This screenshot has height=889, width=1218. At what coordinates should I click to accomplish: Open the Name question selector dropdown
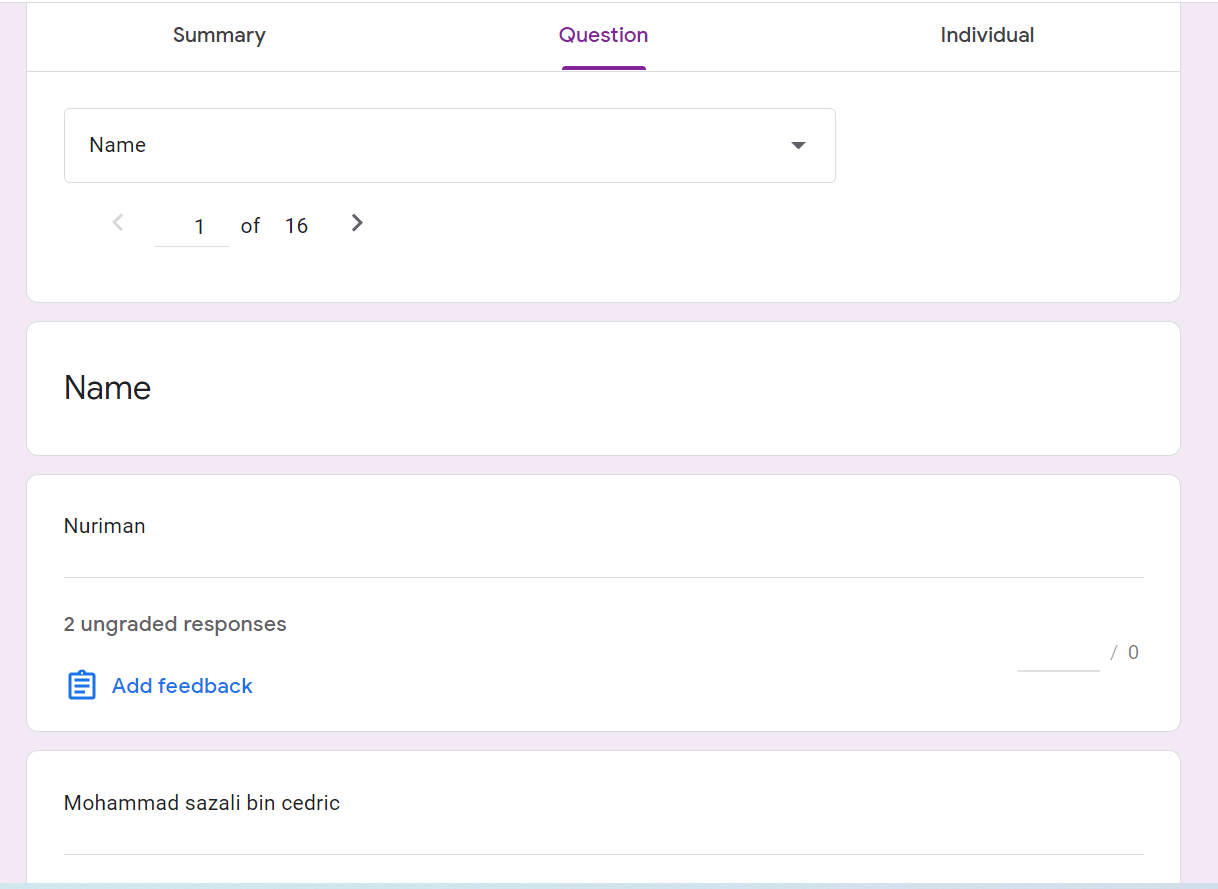(x=449, y=145)
